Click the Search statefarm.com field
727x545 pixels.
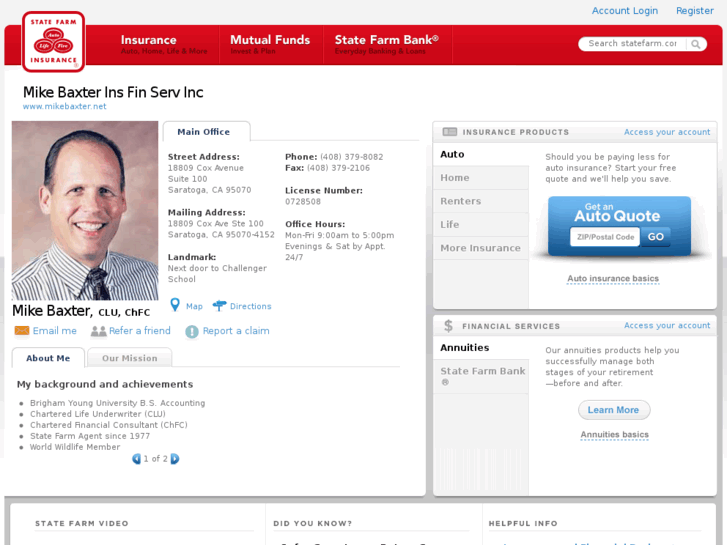[632, 44]
